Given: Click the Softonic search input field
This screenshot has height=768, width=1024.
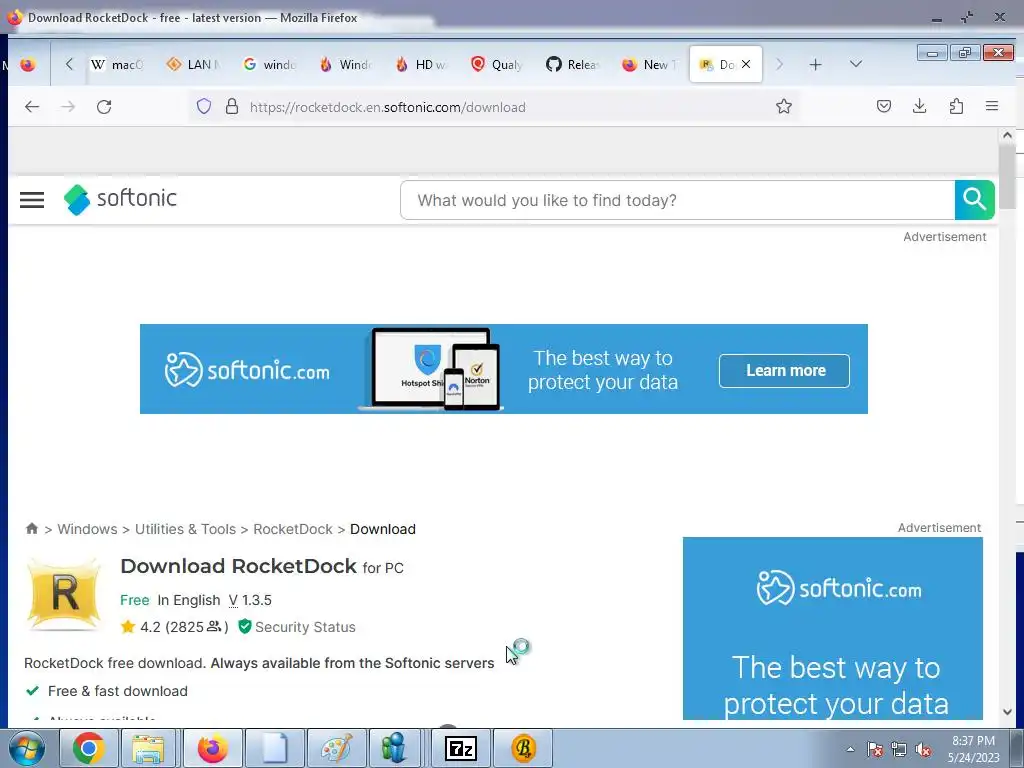Looking at the screenshot, I should pos(678,200).
